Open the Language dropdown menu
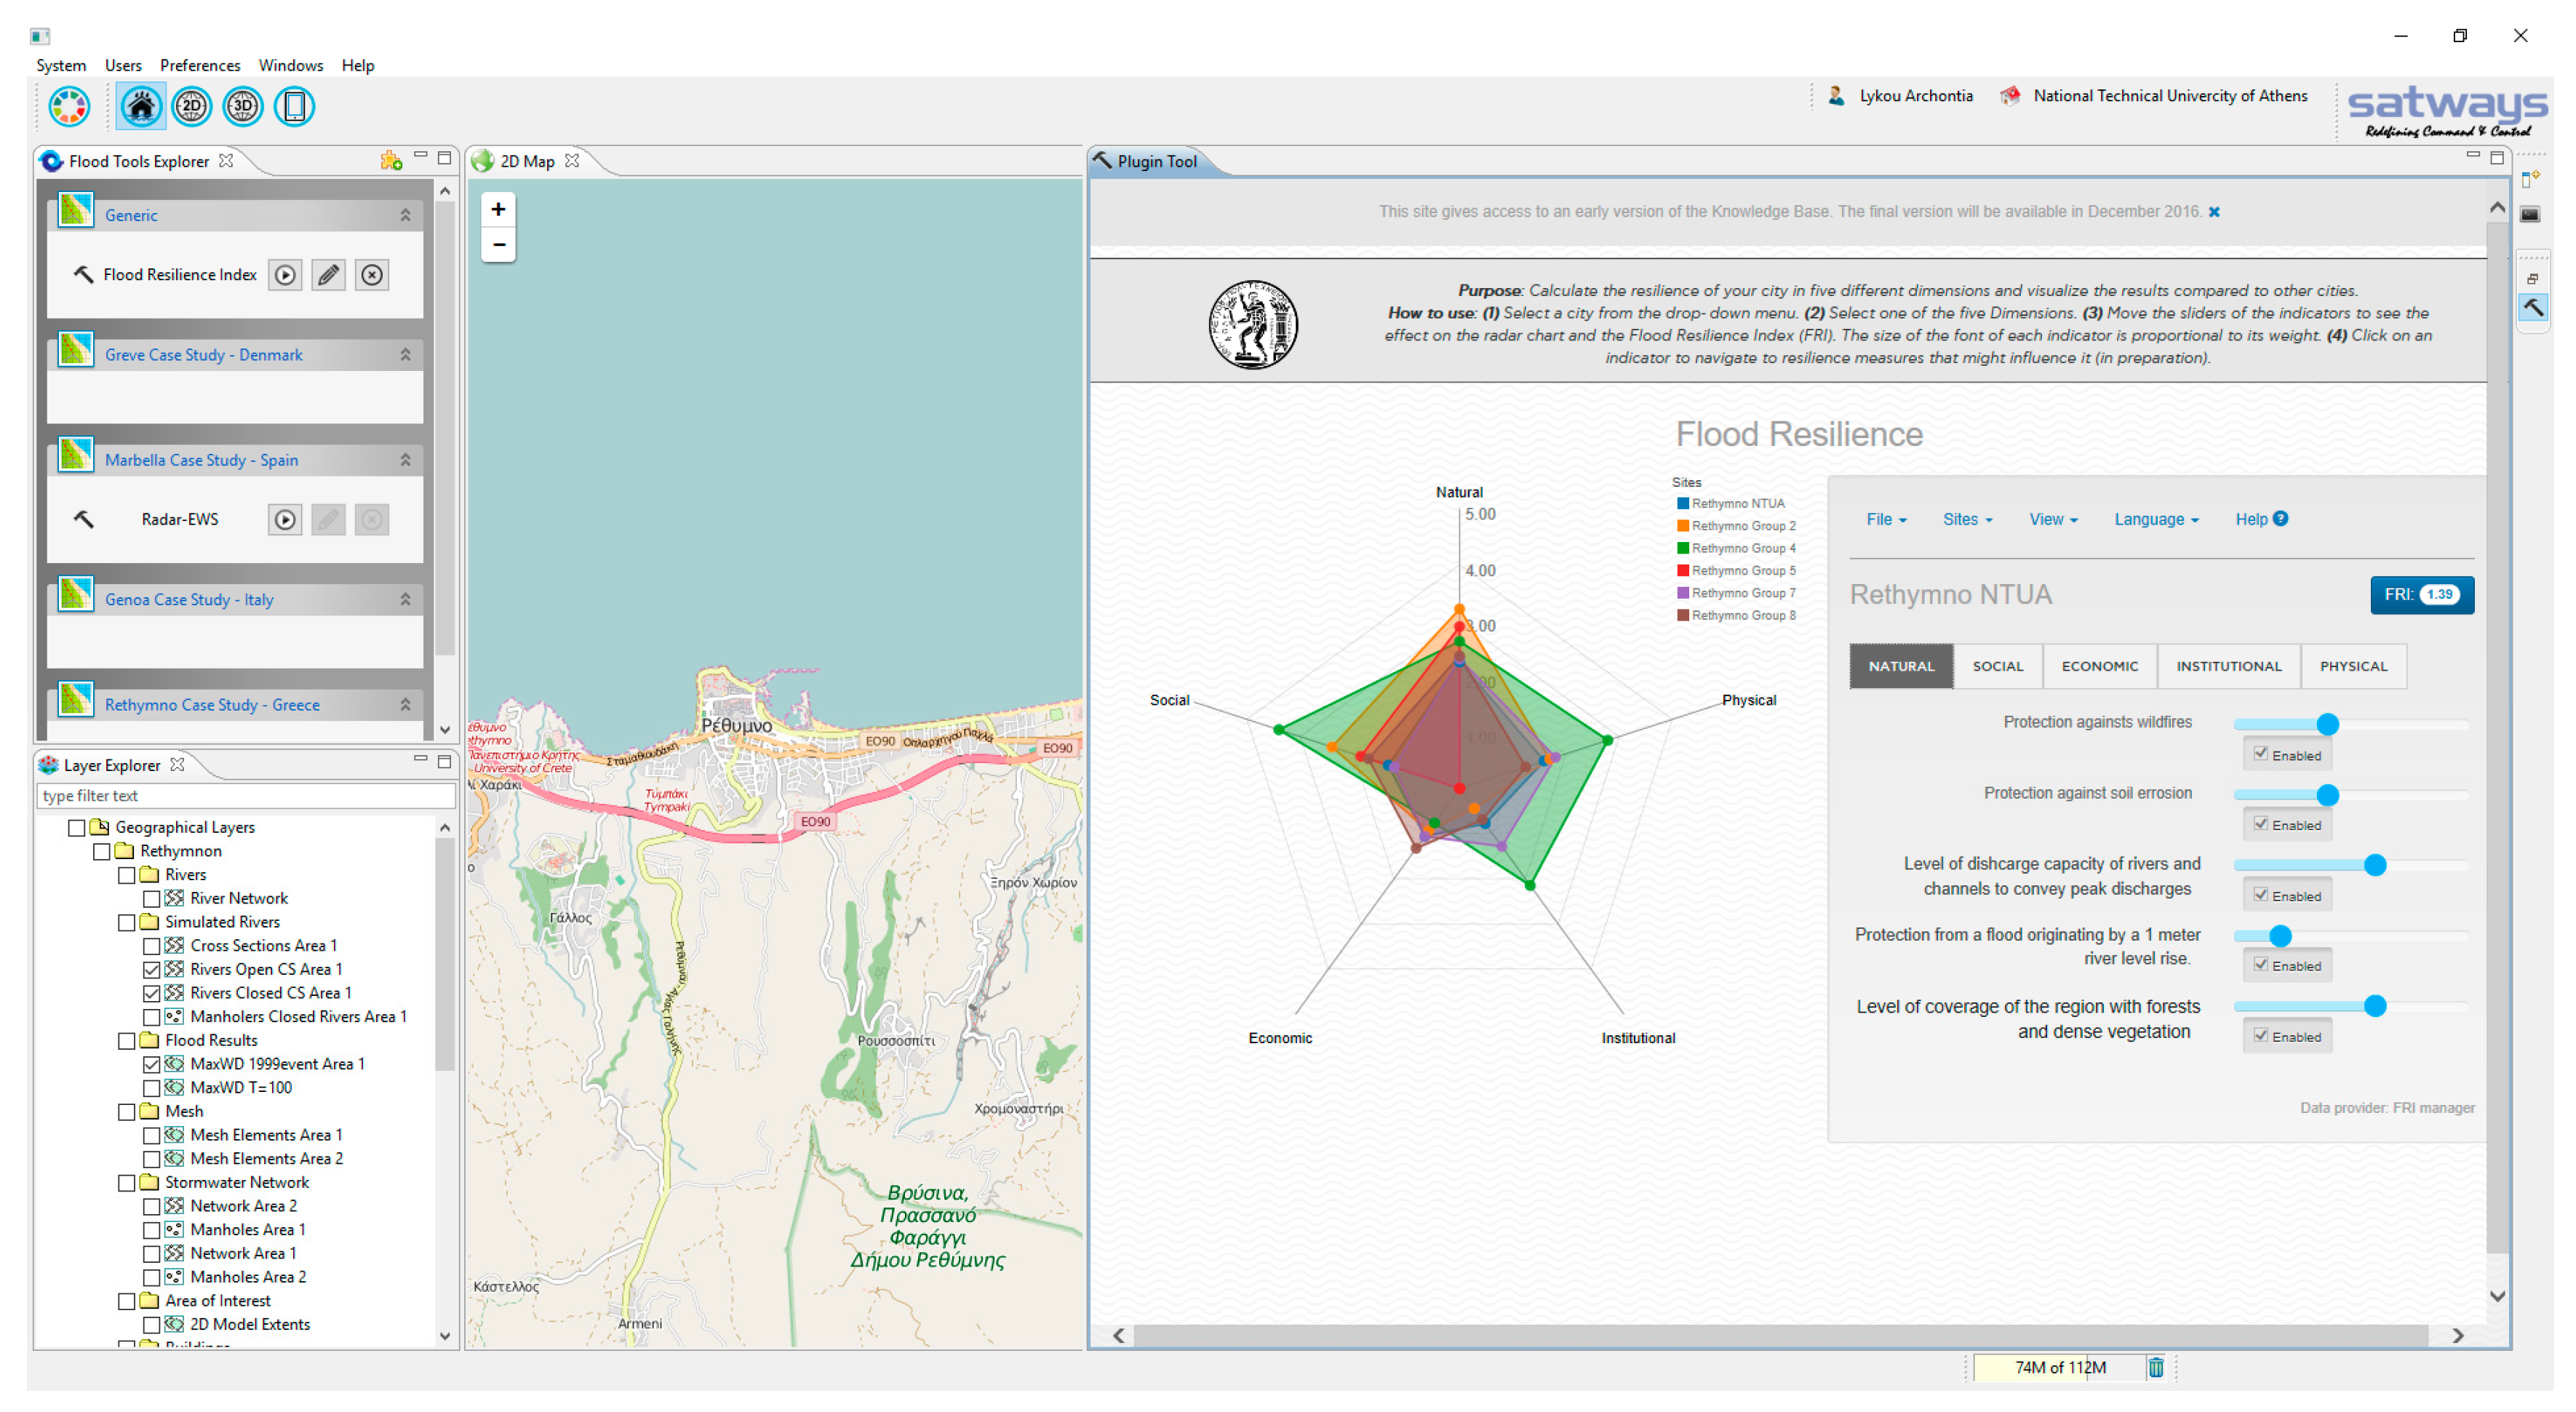 click(2155, 519)
